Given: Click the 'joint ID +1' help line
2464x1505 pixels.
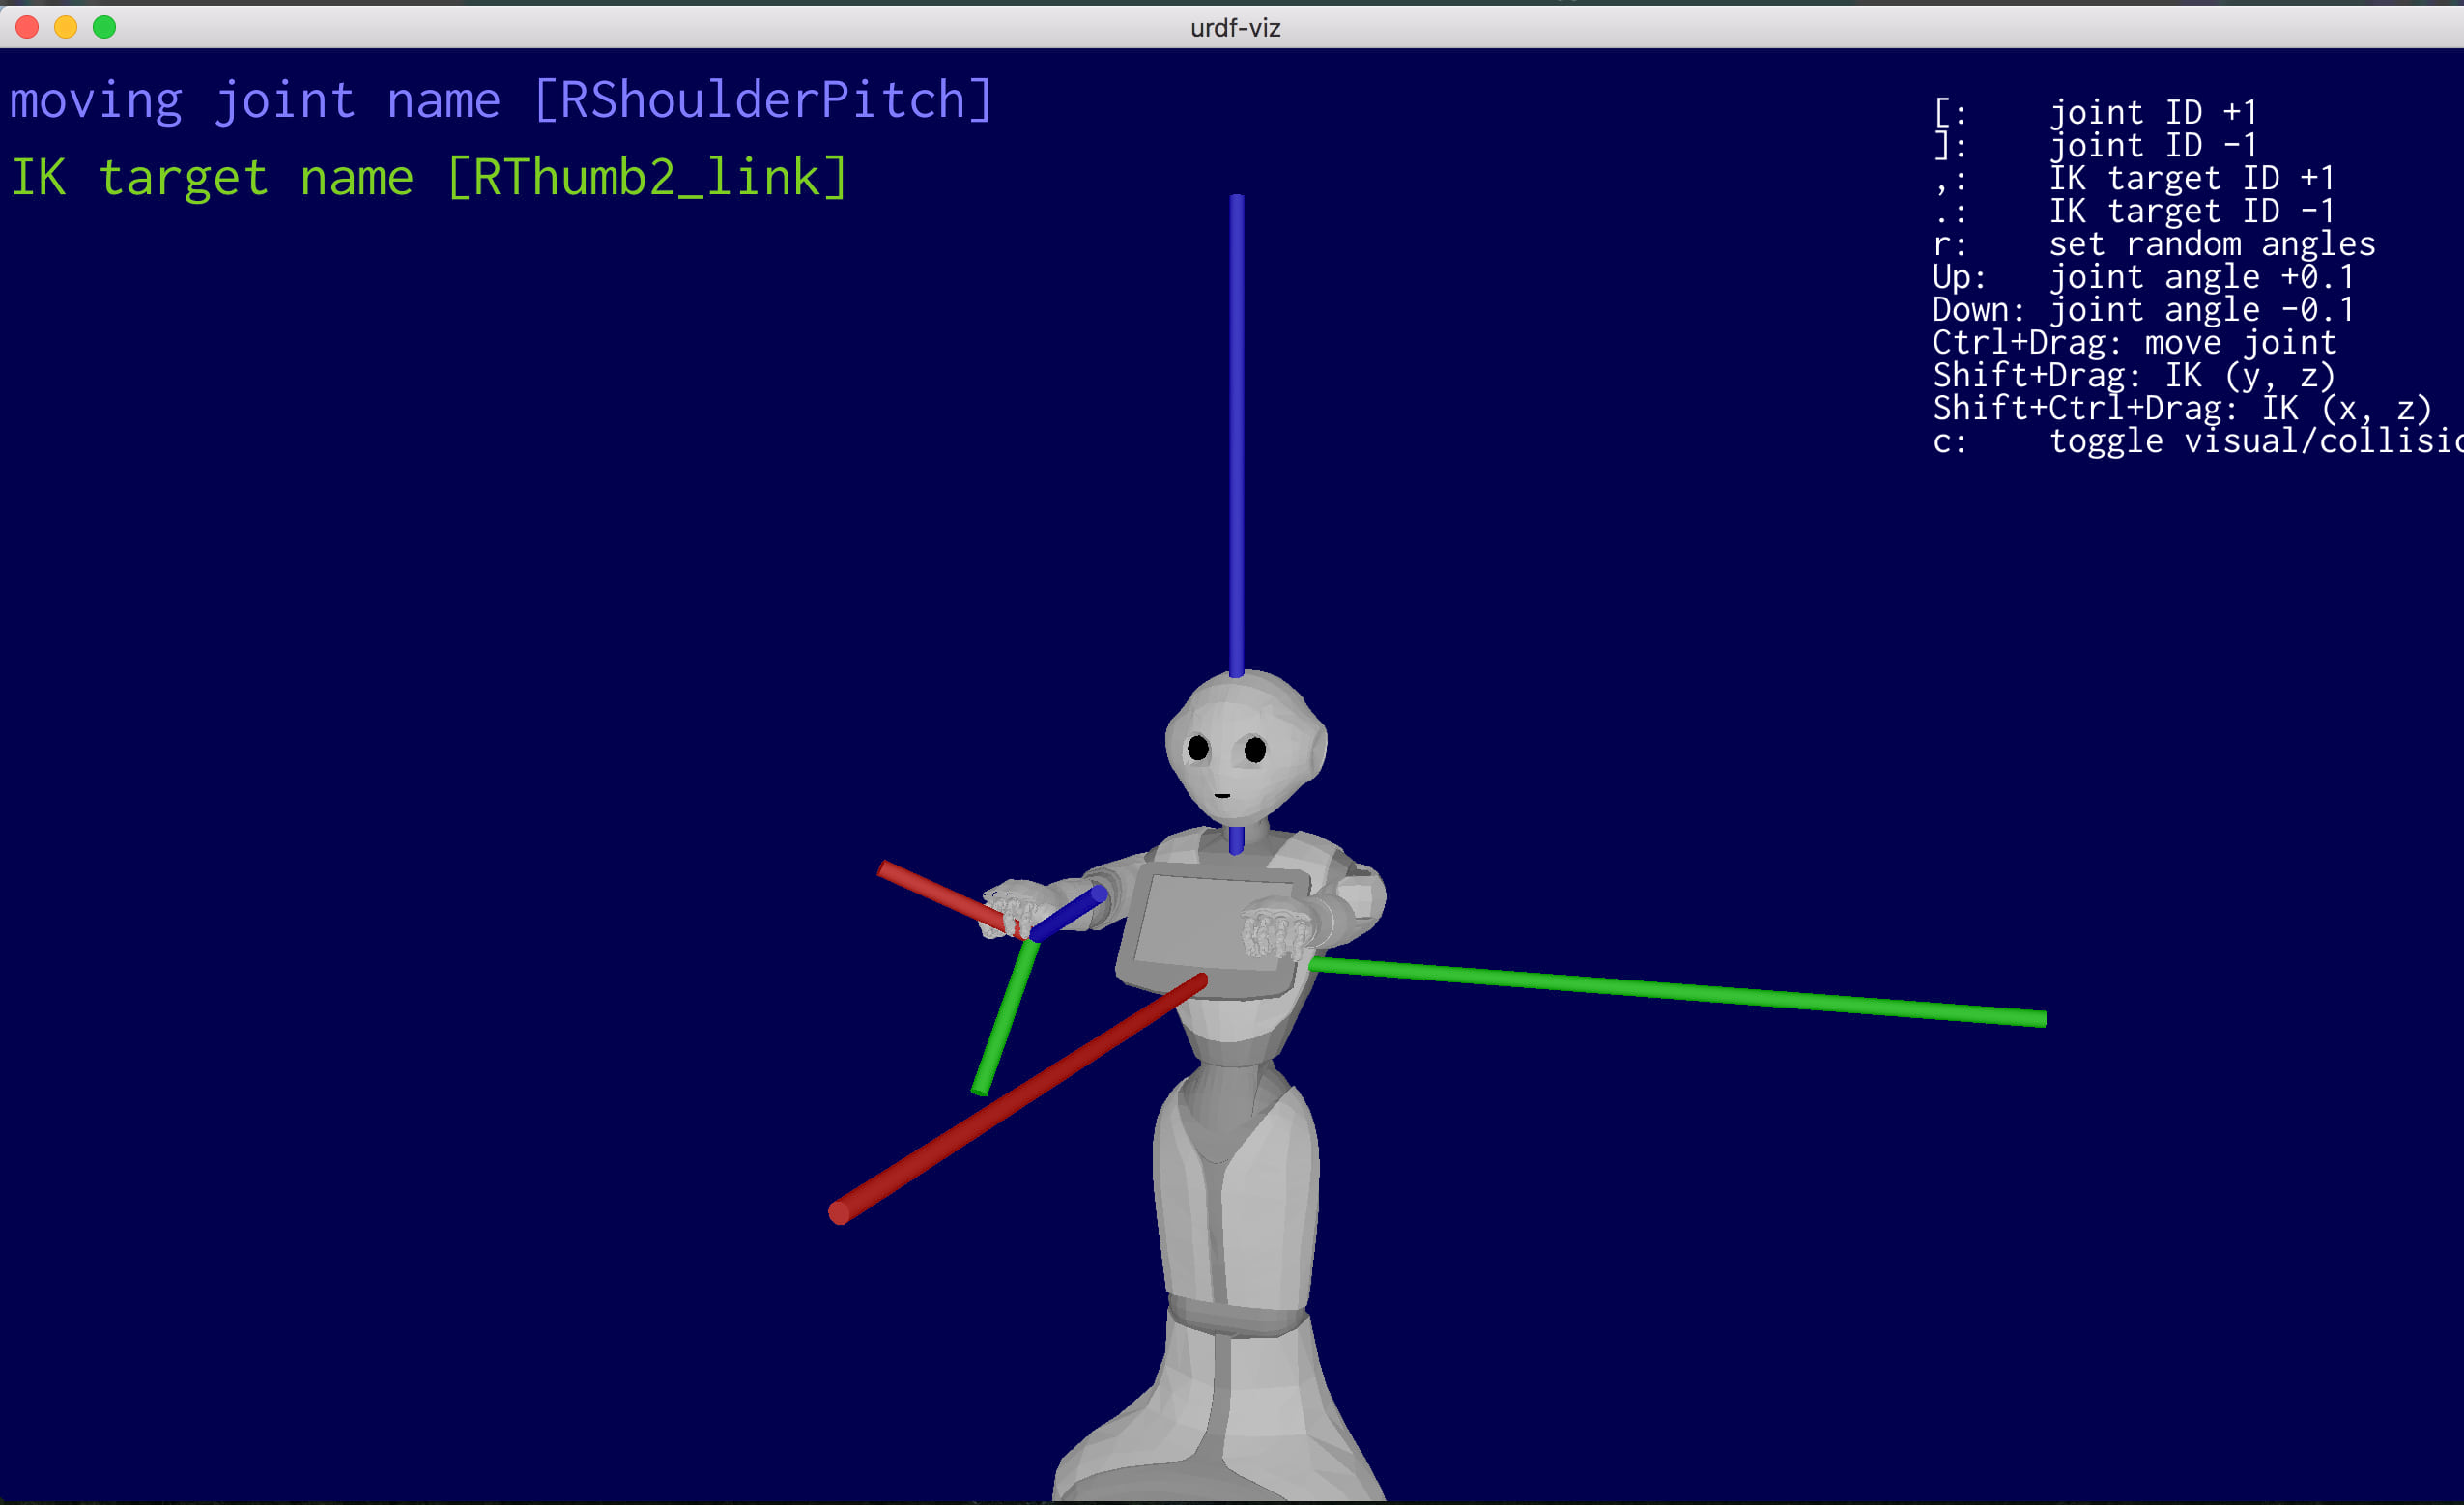Looking at the screenshot, I should tap(2094, 112).
